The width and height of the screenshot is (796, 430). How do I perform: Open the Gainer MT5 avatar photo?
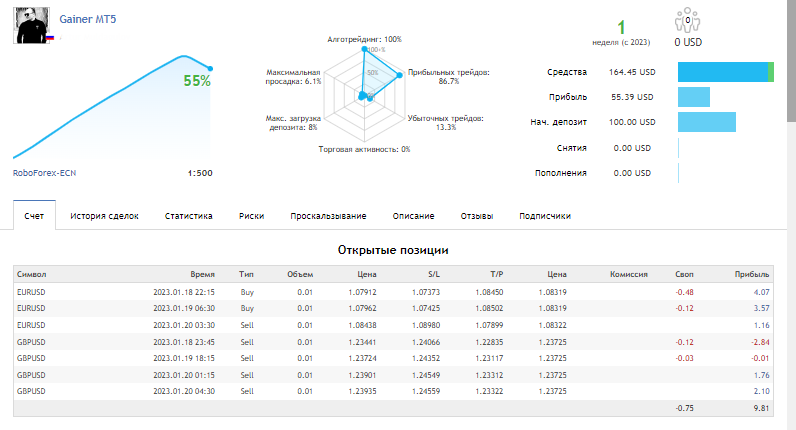click(x=31, y=25)
